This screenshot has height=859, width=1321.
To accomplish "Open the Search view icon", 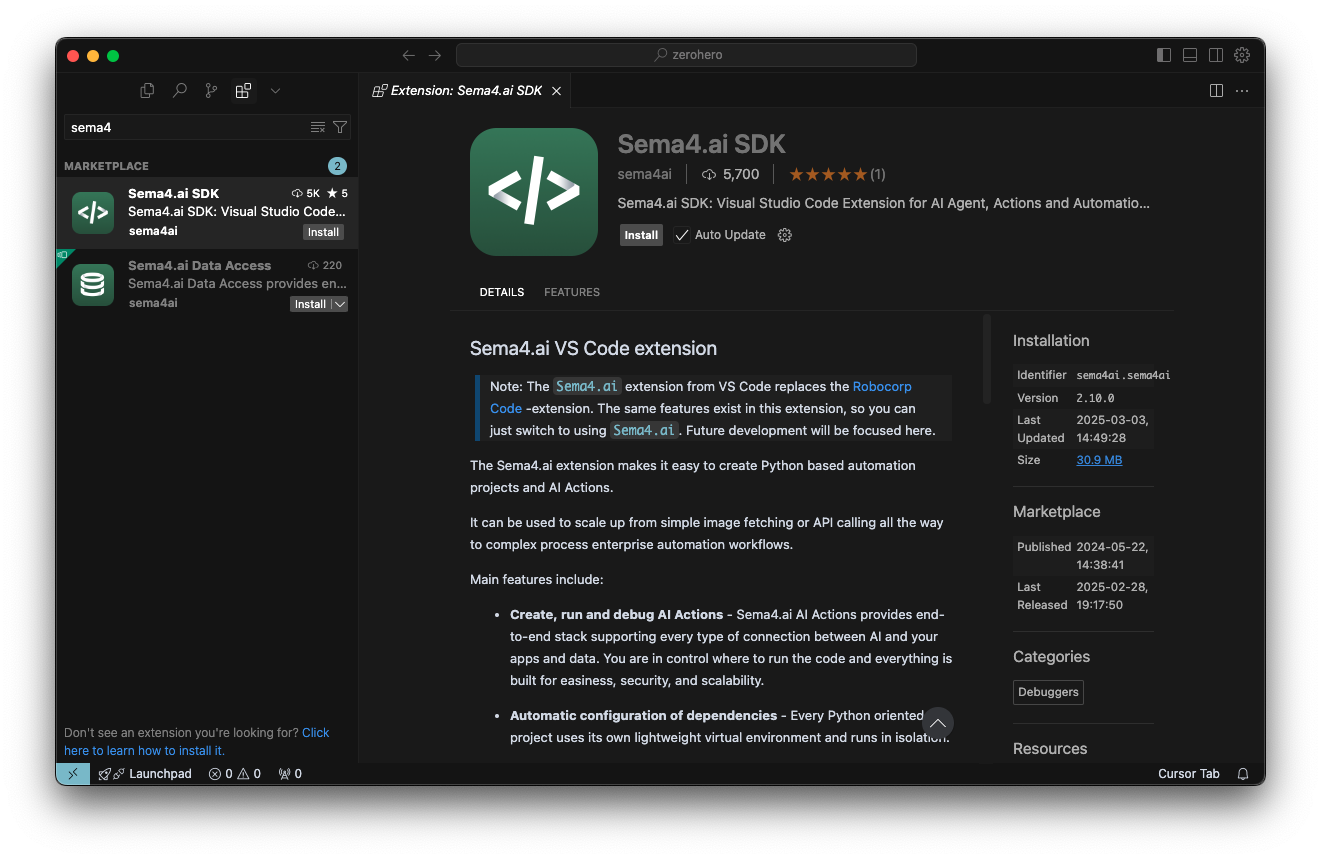I will click(x=179, y=90).
